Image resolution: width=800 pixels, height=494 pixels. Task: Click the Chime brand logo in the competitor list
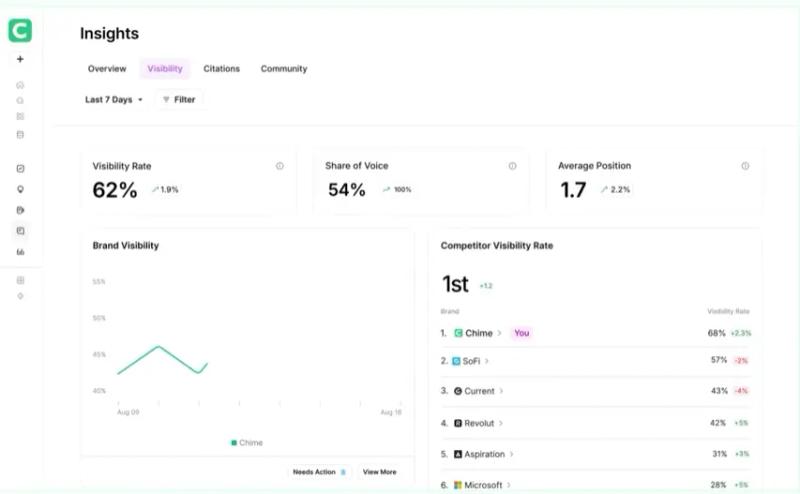click(458, 333)
